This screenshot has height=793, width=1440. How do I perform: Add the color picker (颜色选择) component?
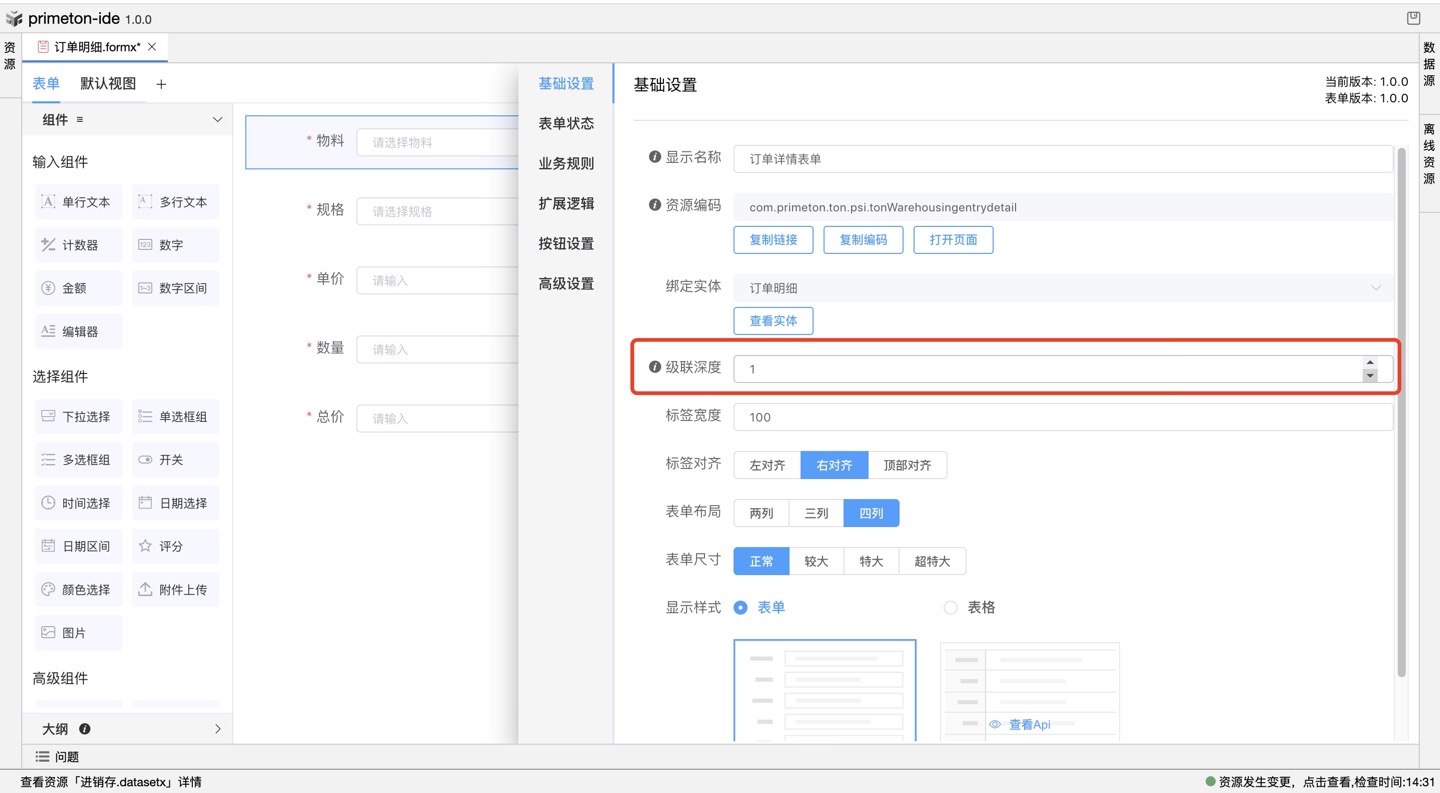78,590
